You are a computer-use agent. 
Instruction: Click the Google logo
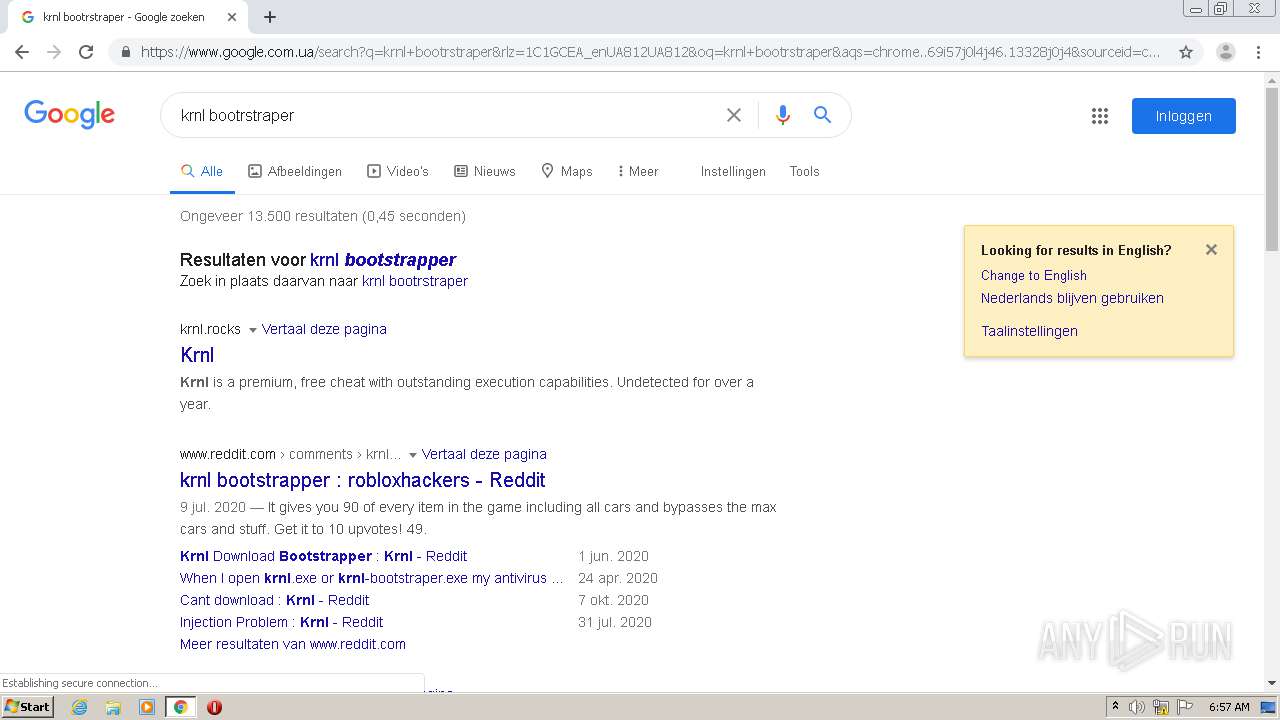(69, 115)
